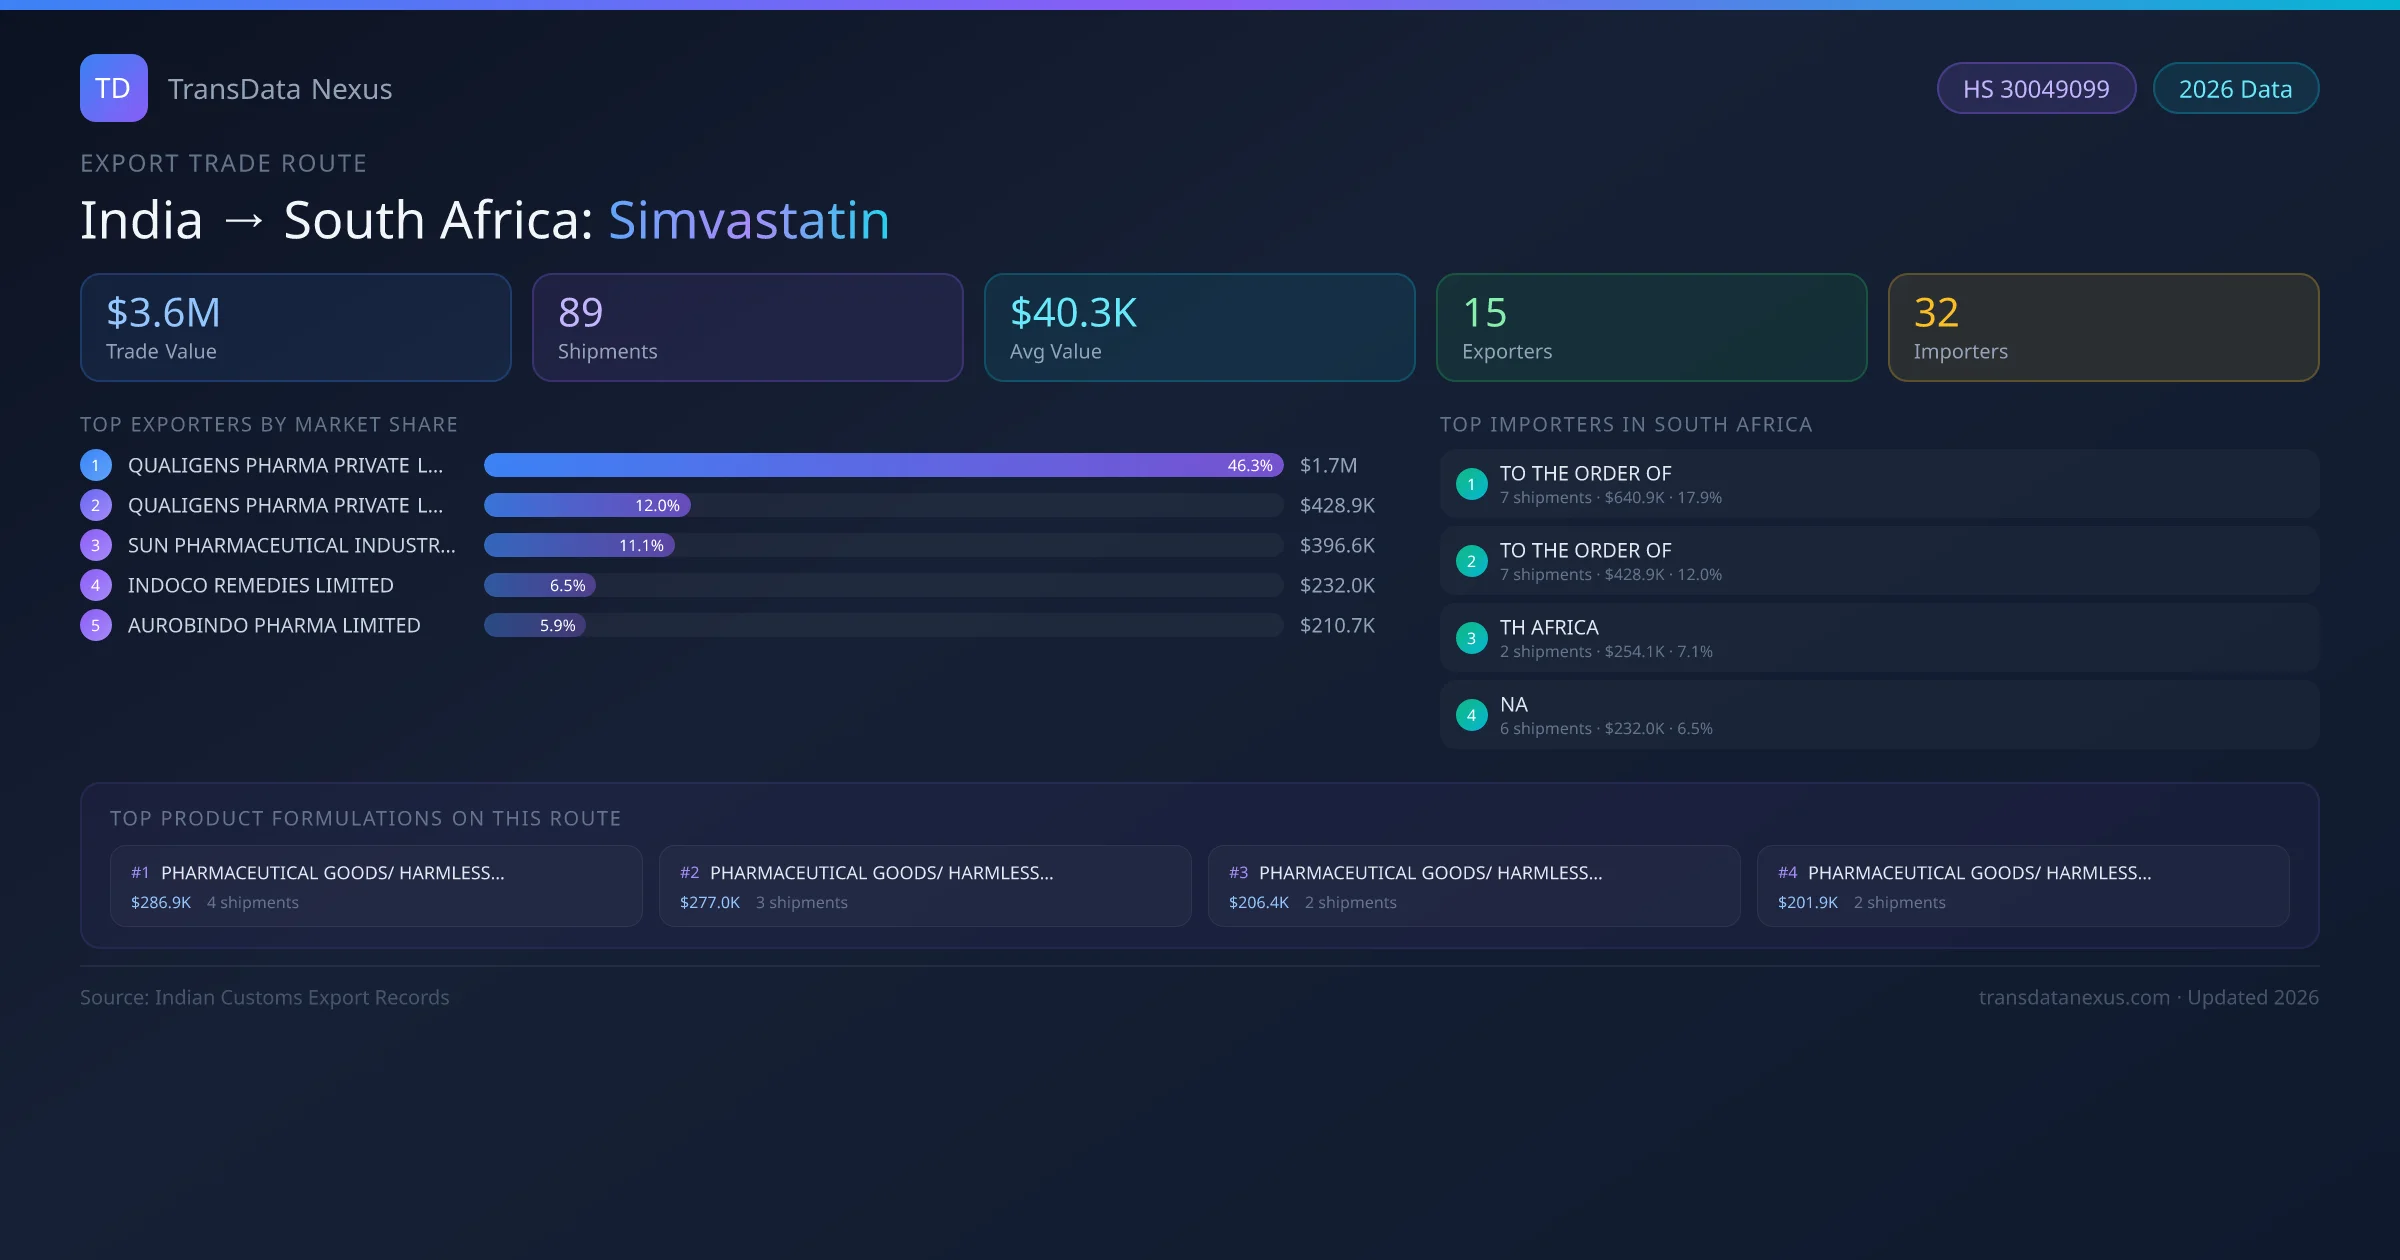The width and height of the screenshot is (2400, 1260).
Task: Select TH AFRICA importer row
Action: pyautogui.click(x=1879, y=638)
